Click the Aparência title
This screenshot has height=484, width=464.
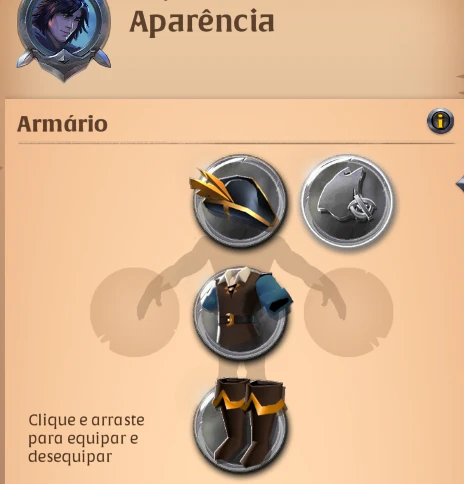click(202, 22)
